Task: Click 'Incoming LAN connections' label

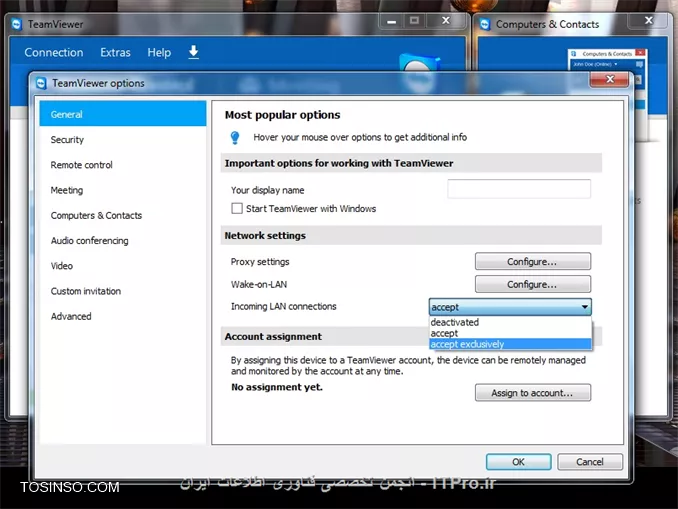Action: click(283, 307)
